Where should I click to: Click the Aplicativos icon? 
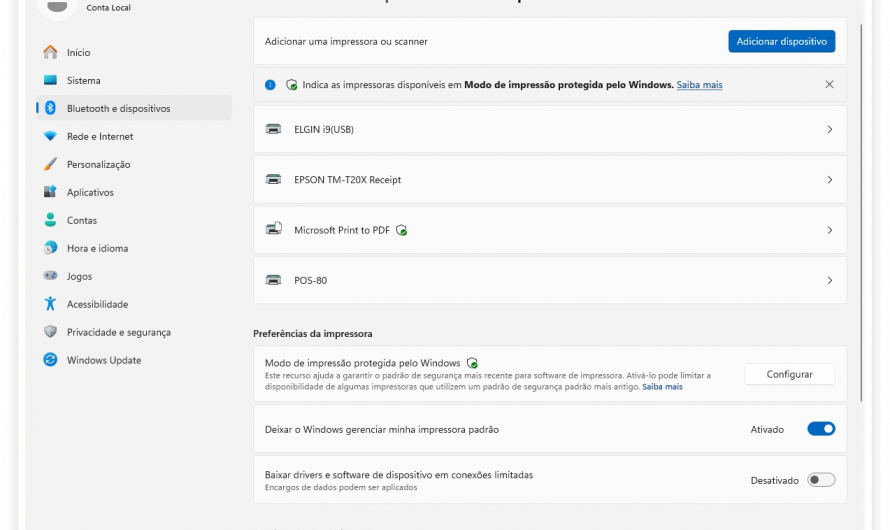click(x=50, y=192)
